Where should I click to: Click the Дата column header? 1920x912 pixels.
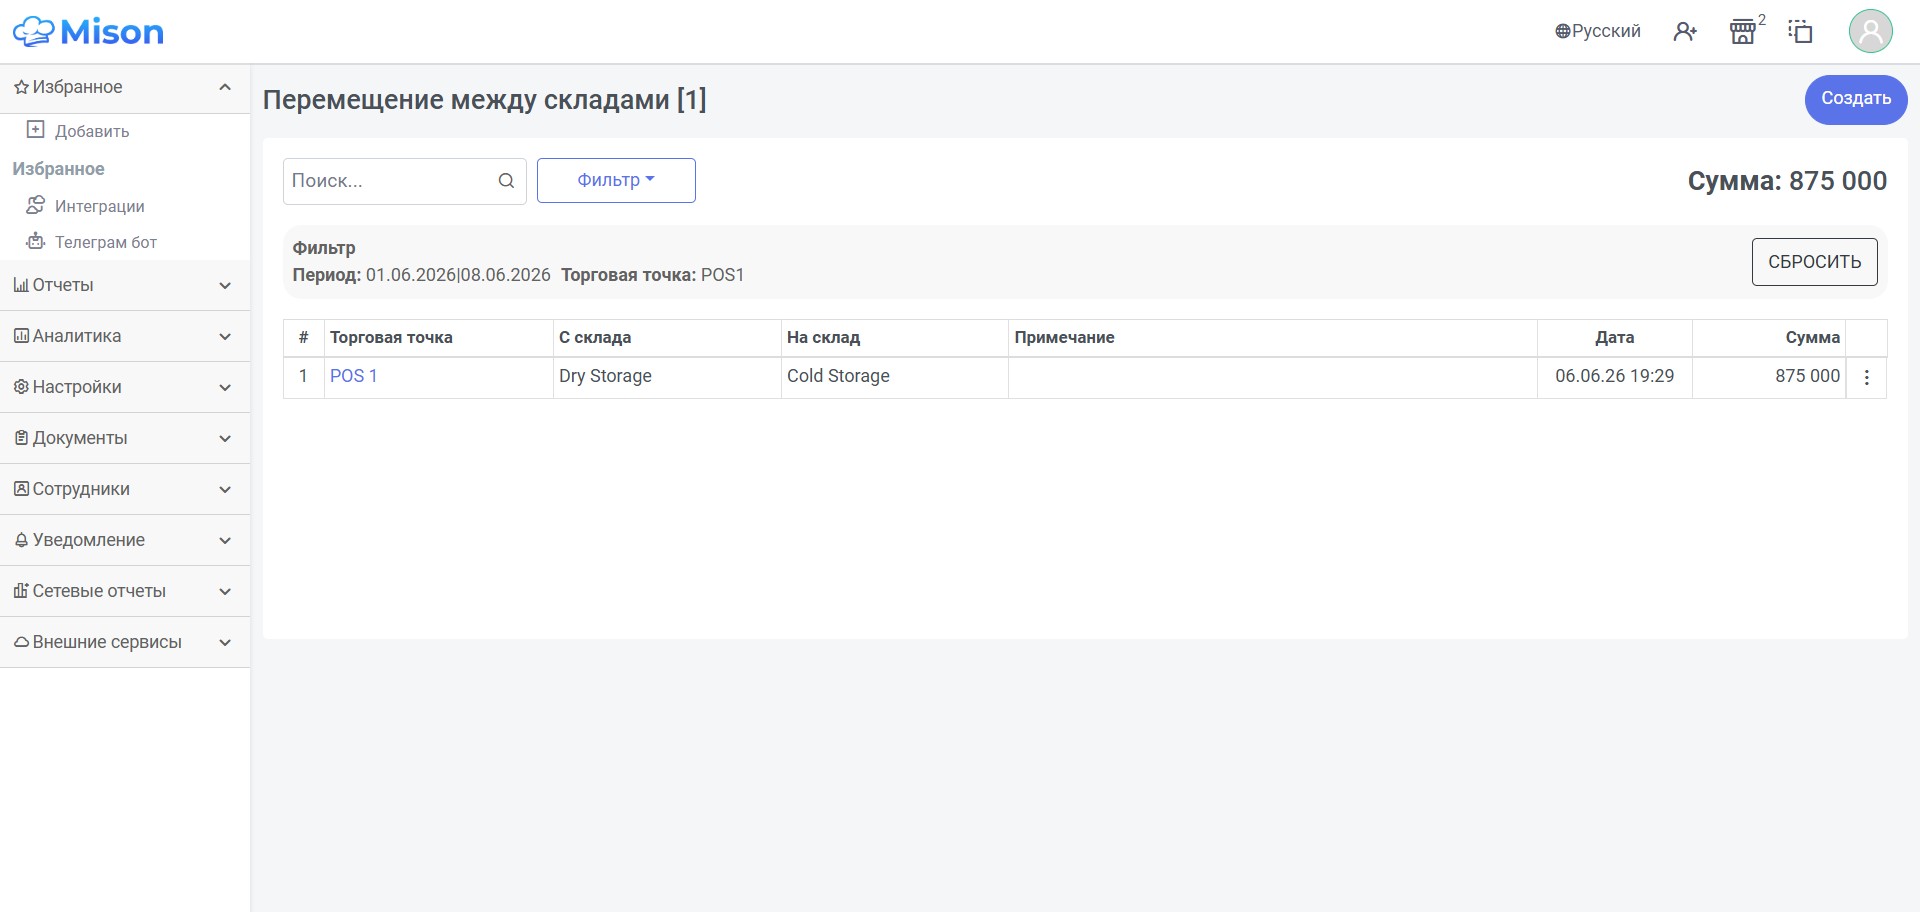(1614, 338)
